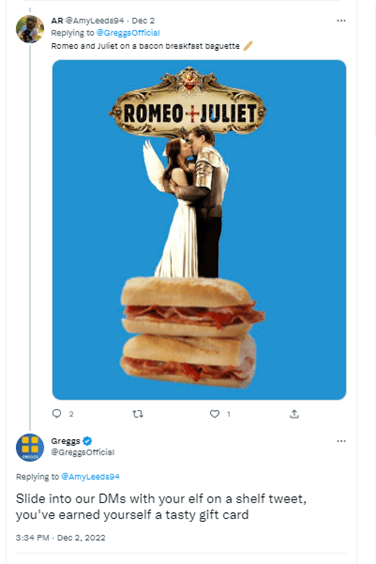Click the @GreggsOfficial handle under Greggs
Image resolution: width=376 pixels, height=564 pixels.
pos(83,452)
